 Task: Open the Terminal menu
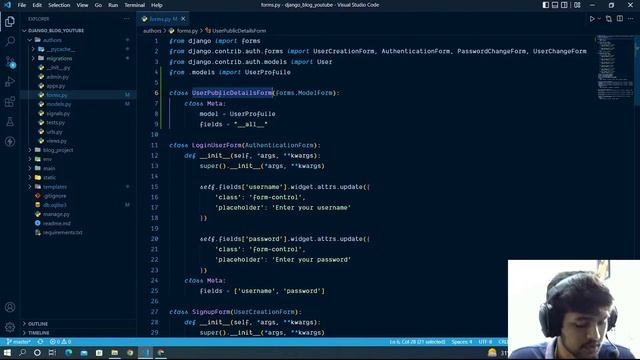[x=135, y=5]
